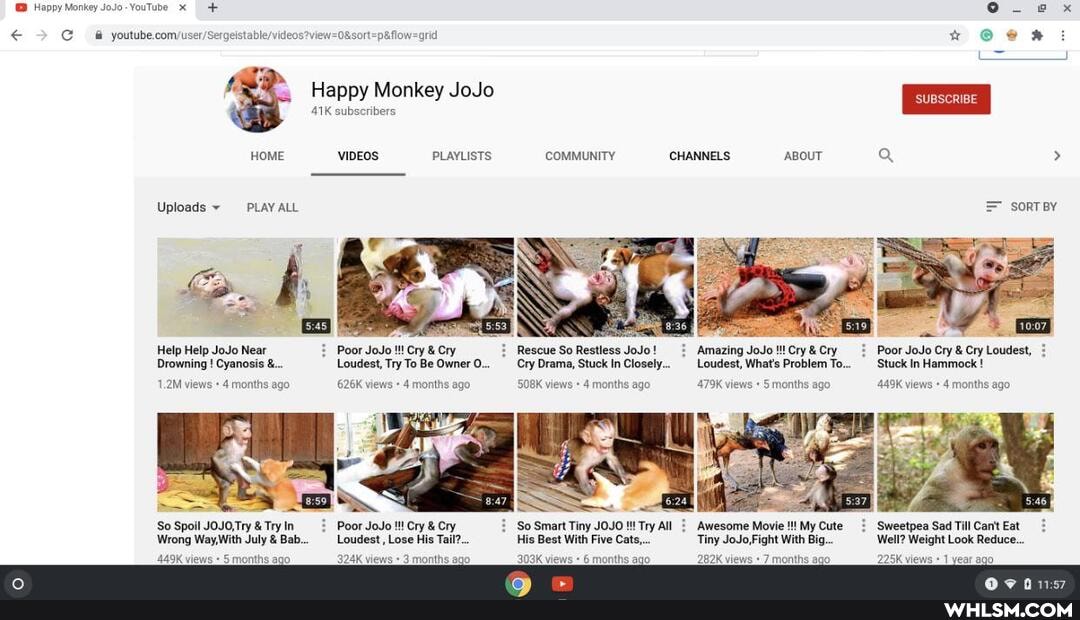The height and width of the screenshot is (620, 1080).
Task: Play the 6:24 cats video thumbnail
Action: [605, 462]
